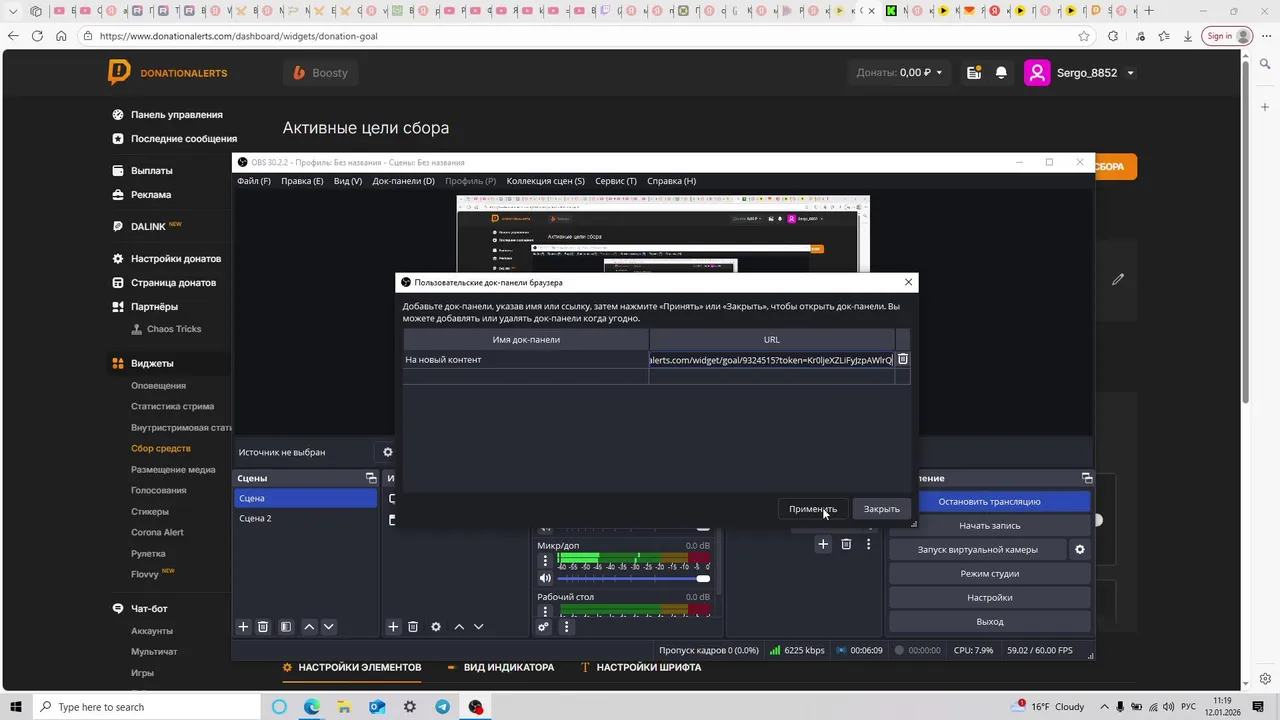Add a new scene transition
This screenshot has width=1280, height=720.
(823, 544)
